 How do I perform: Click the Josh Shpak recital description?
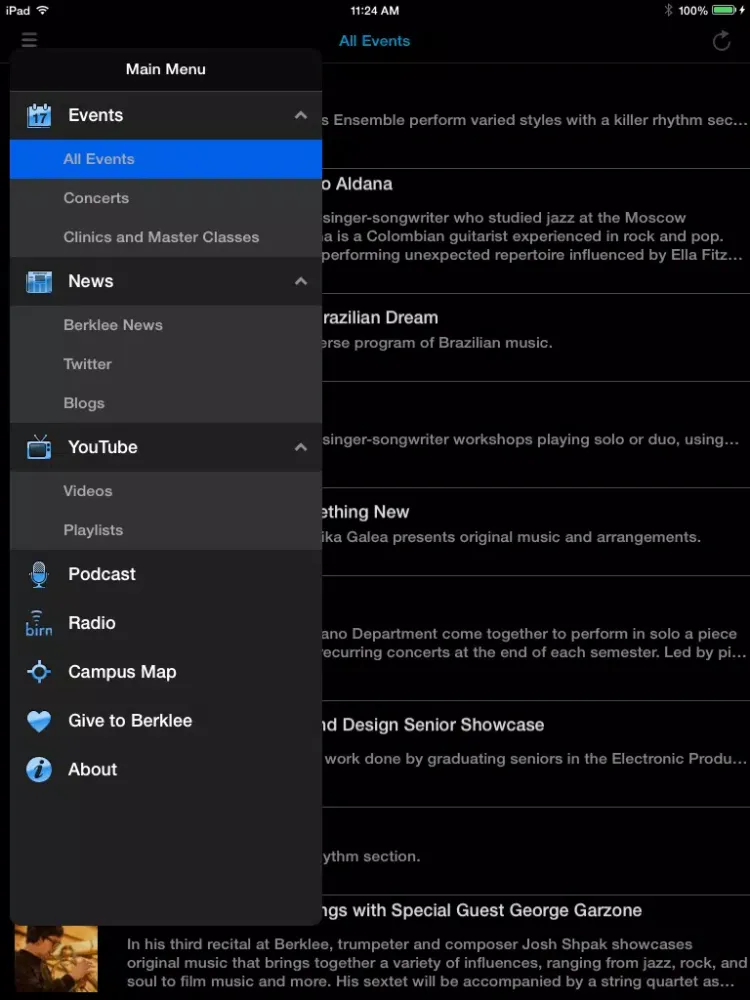click(x=437, y=962)
